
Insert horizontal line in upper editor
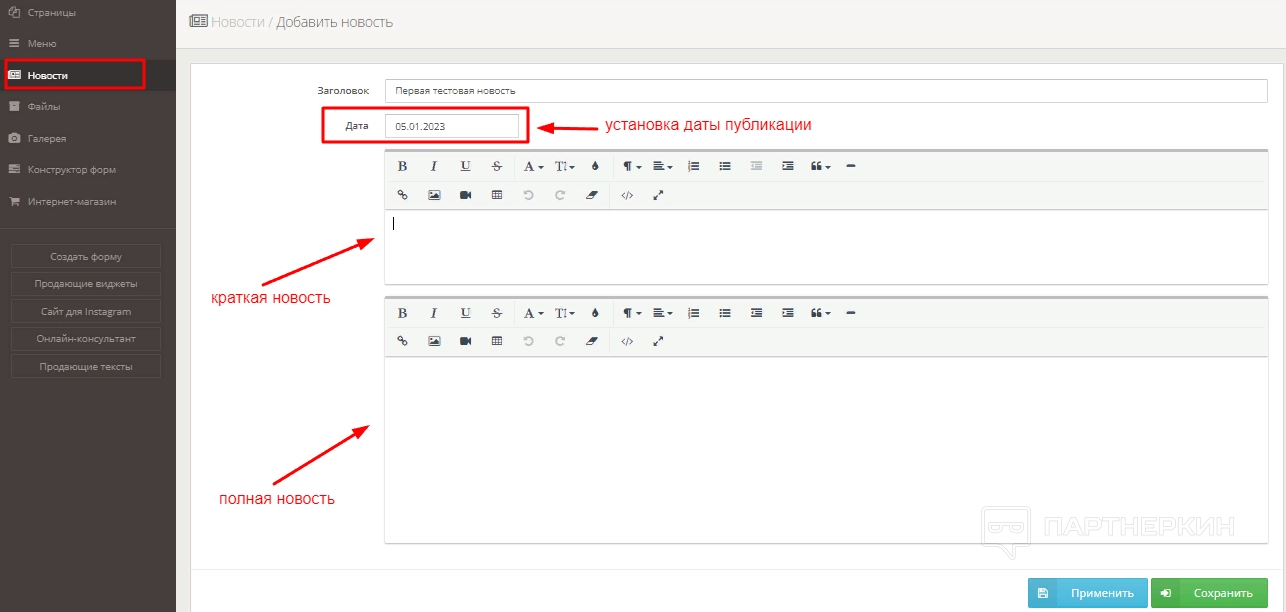[x=851, y=166]
